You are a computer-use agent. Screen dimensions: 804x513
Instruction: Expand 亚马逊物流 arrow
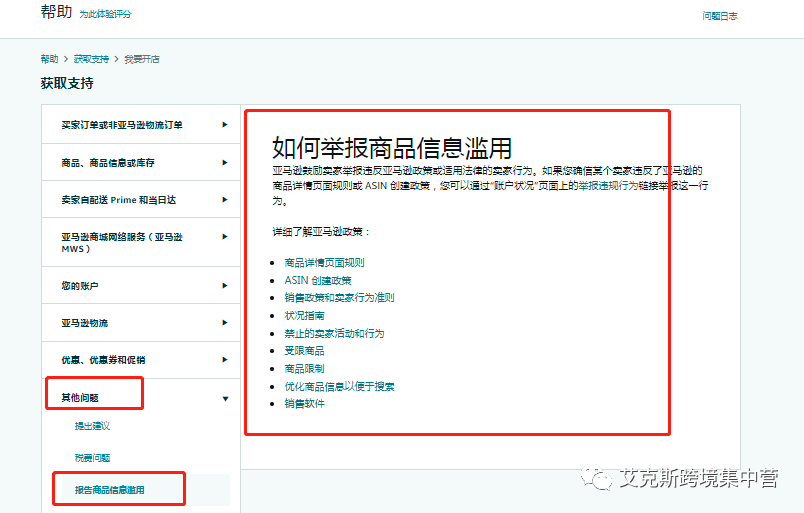click(x=225, y=323)
